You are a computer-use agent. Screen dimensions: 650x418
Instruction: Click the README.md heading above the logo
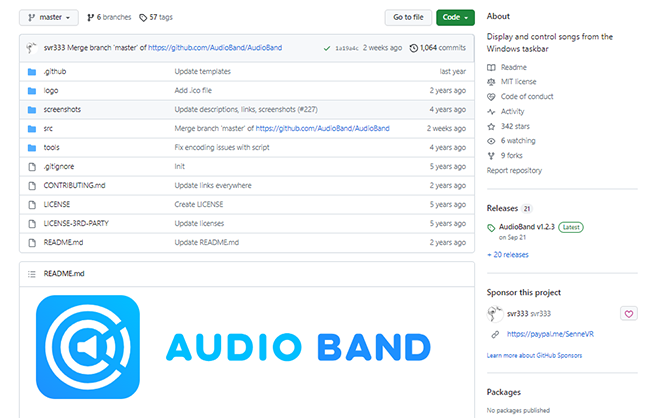coord(64,274)
